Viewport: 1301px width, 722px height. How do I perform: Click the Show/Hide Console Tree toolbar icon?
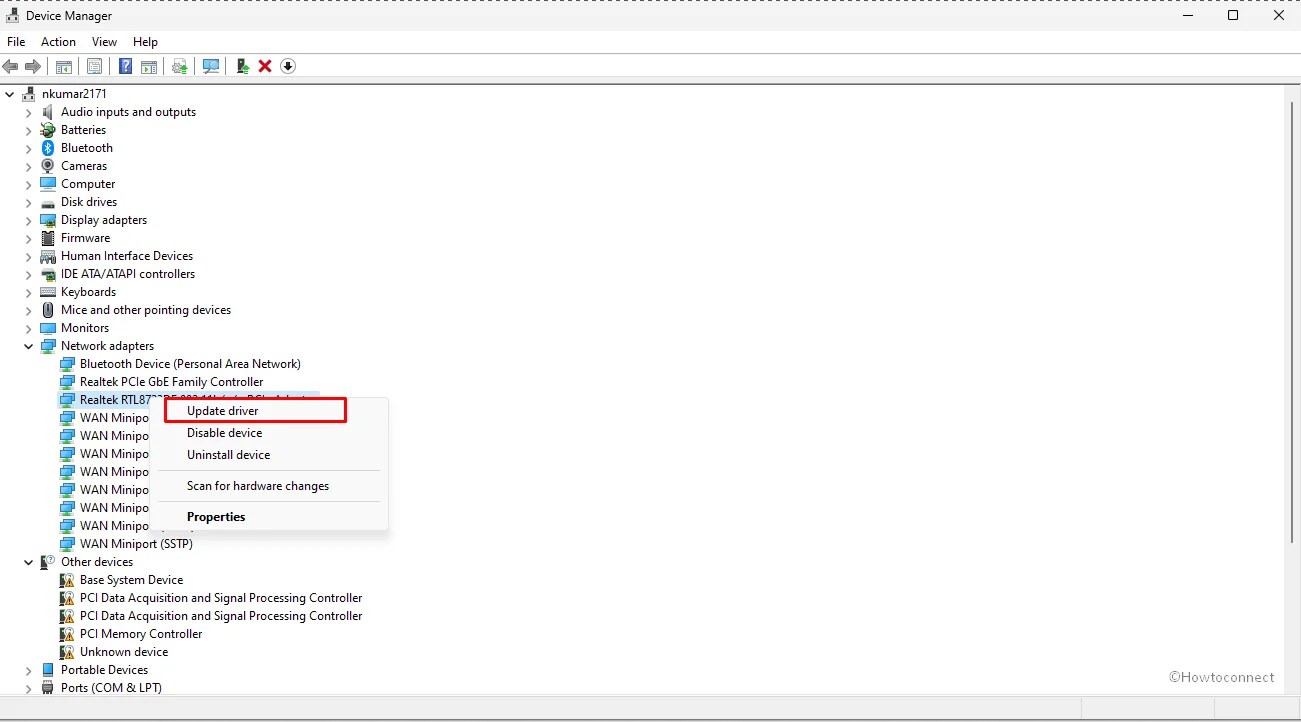63,66
